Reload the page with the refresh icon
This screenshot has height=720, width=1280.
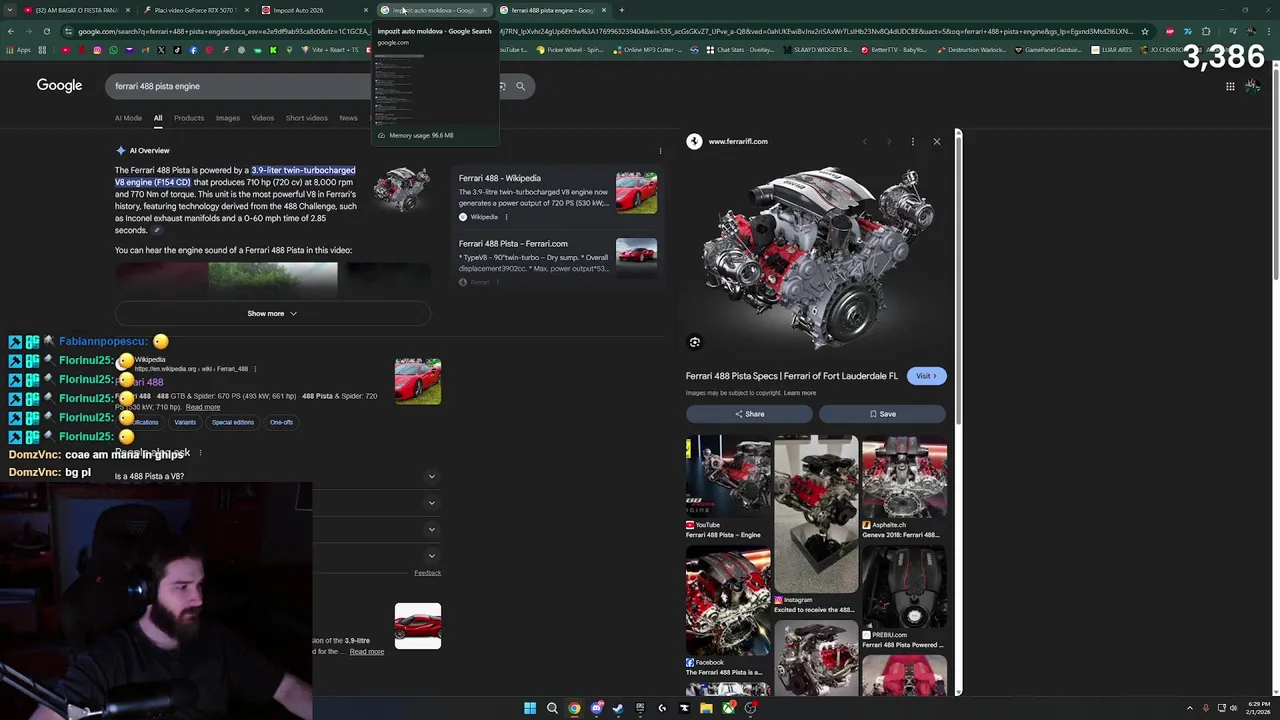click(x=46, y=31)
